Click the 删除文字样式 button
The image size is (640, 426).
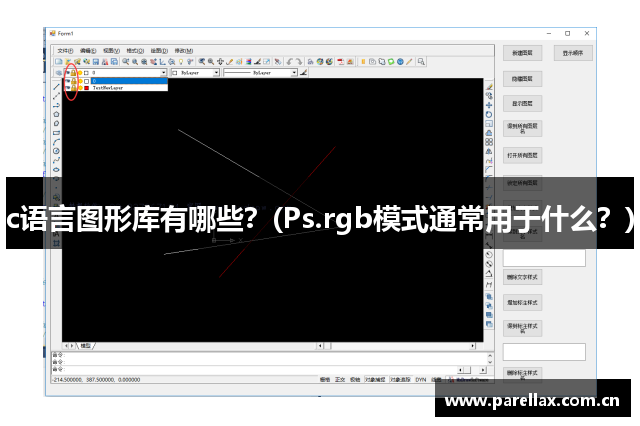[x=522, y=277]
